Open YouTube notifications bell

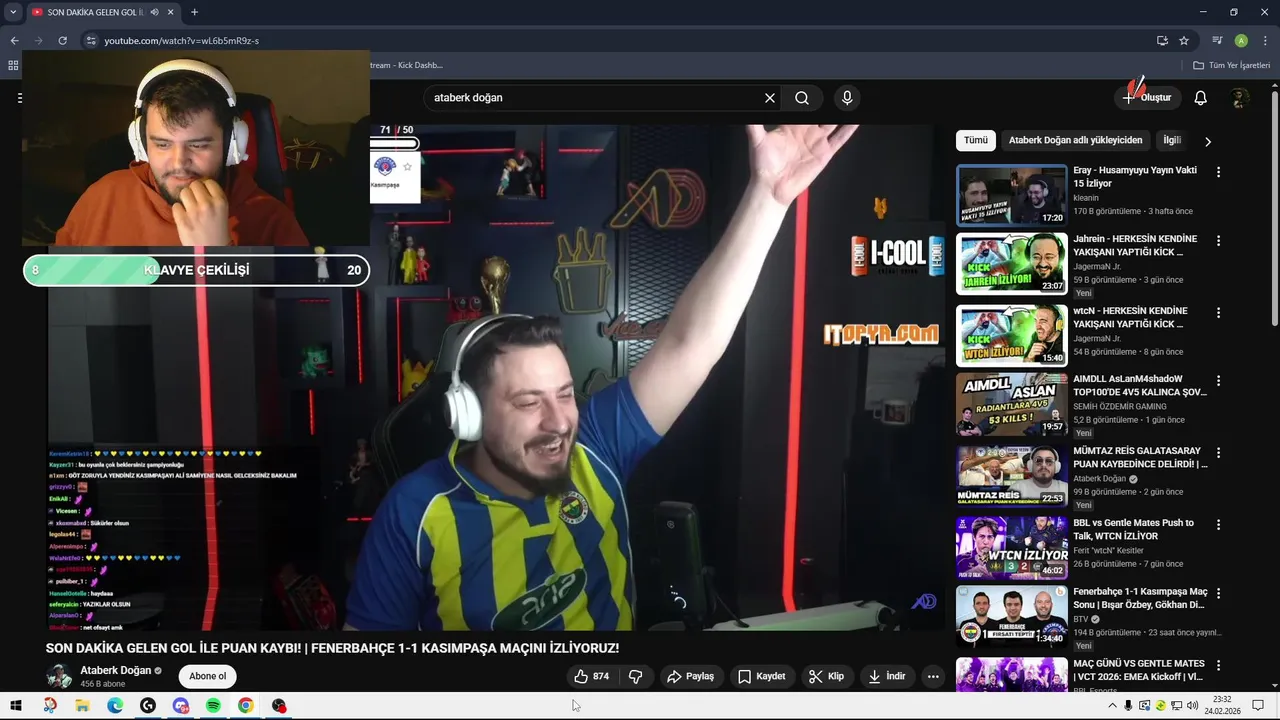[x=1201, y=98]
